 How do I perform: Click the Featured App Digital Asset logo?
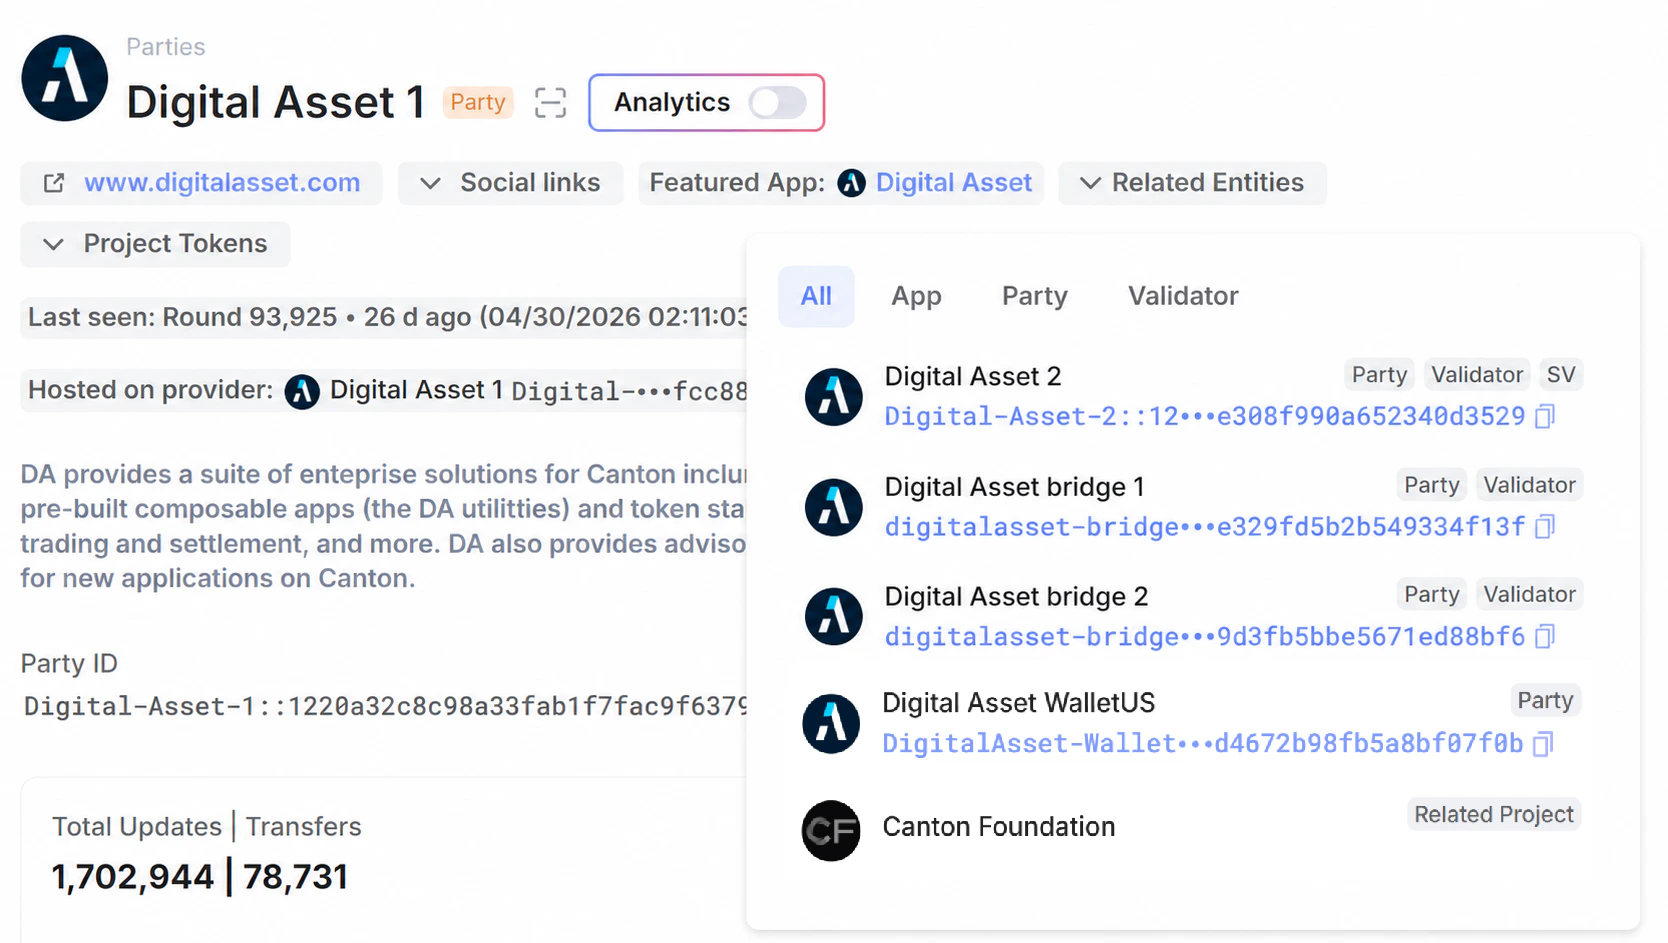[x=851, y=183]
